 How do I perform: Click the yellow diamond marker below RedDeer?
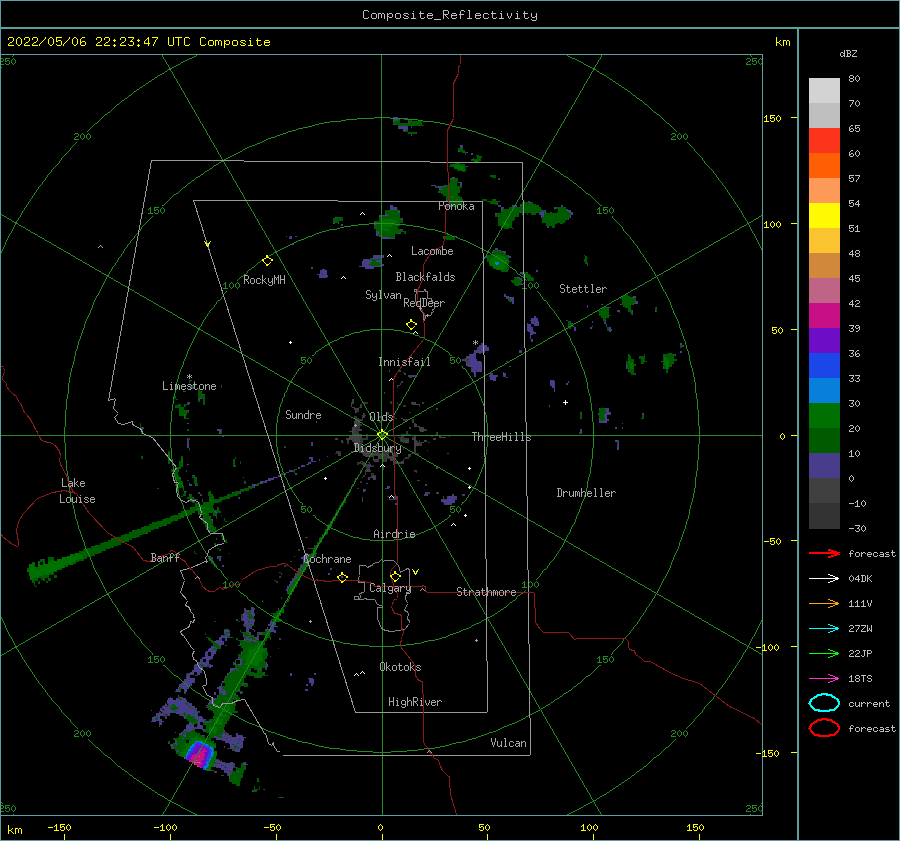412,325
